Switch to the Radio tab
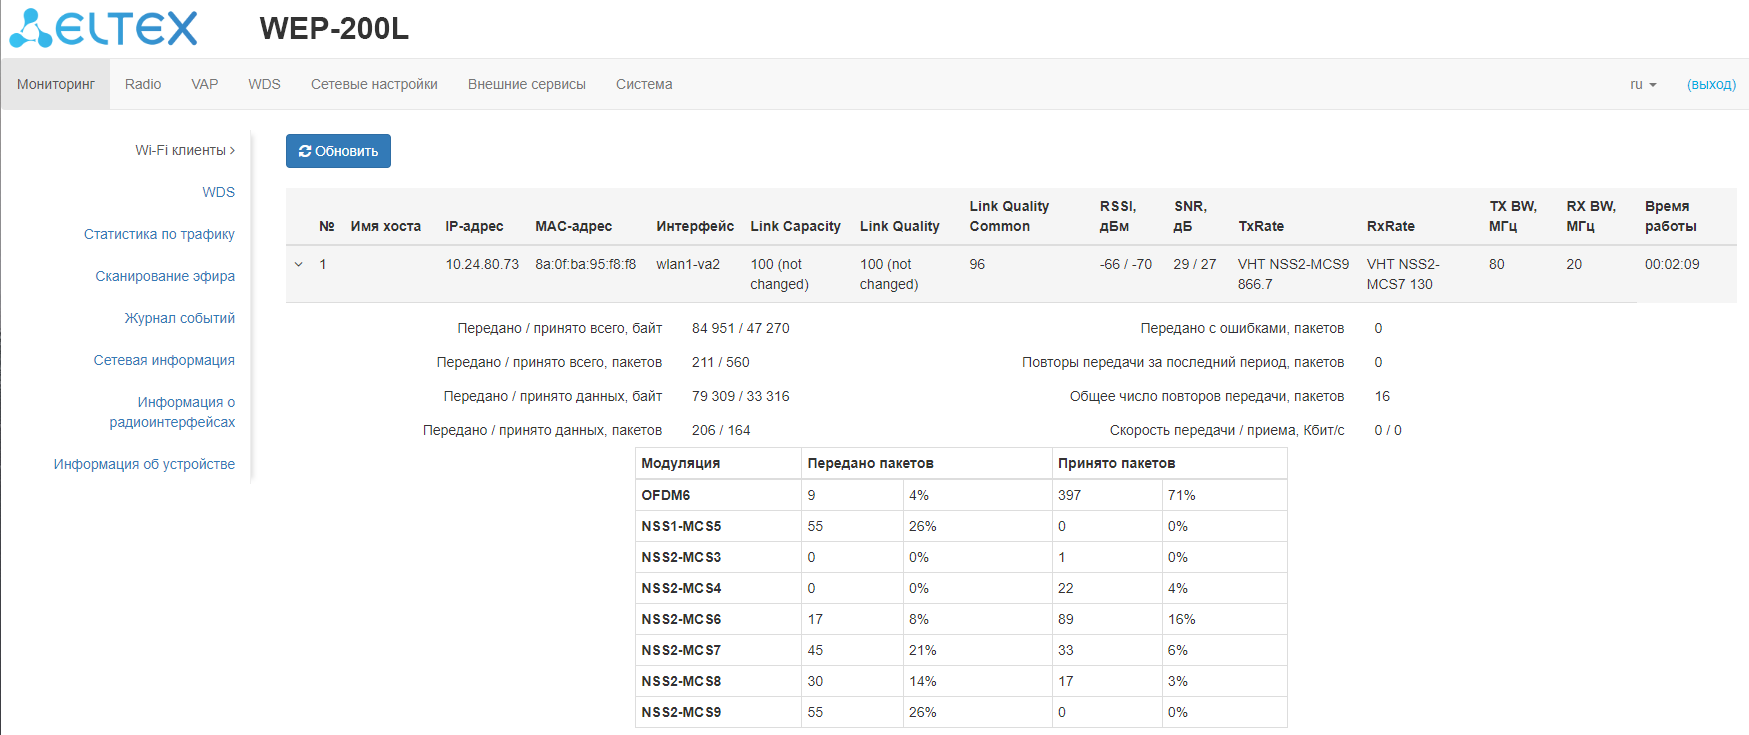Image resolution: width=1749 pixels, height=735 pixels. [x=143, y=85]
